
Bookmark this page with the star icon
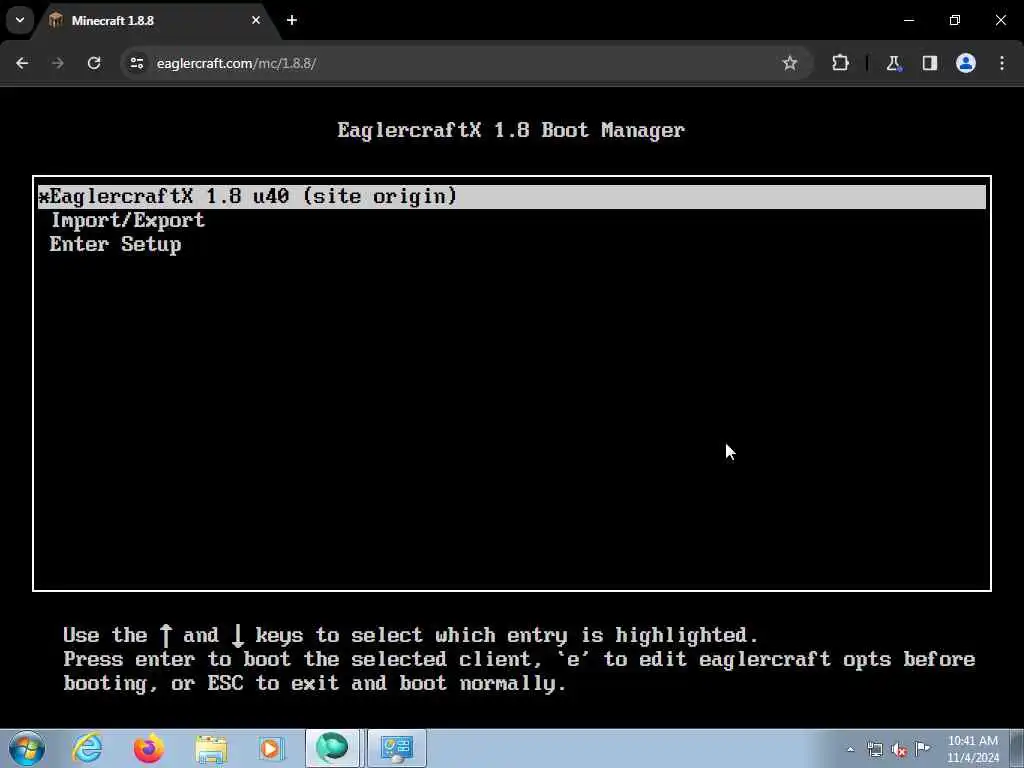tap(790, 63)
